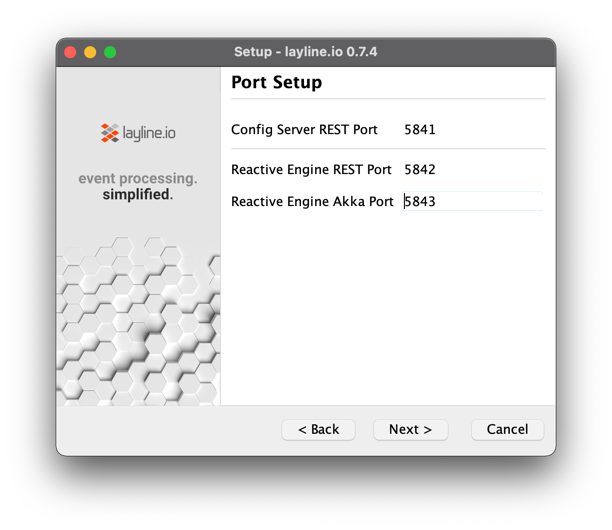Maximize the window using green button

pos(110,52)
